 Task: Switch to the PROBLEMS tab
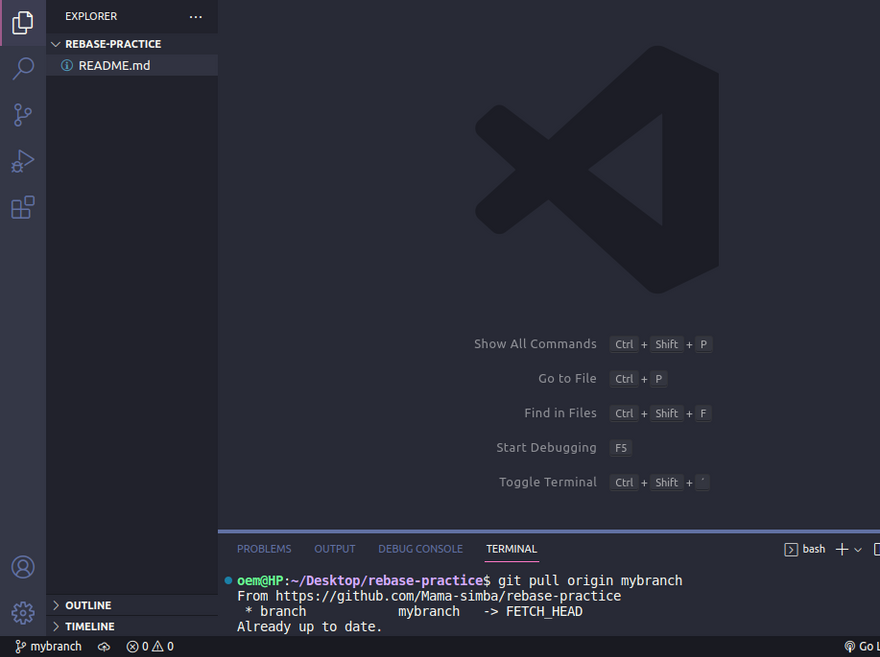264,549
